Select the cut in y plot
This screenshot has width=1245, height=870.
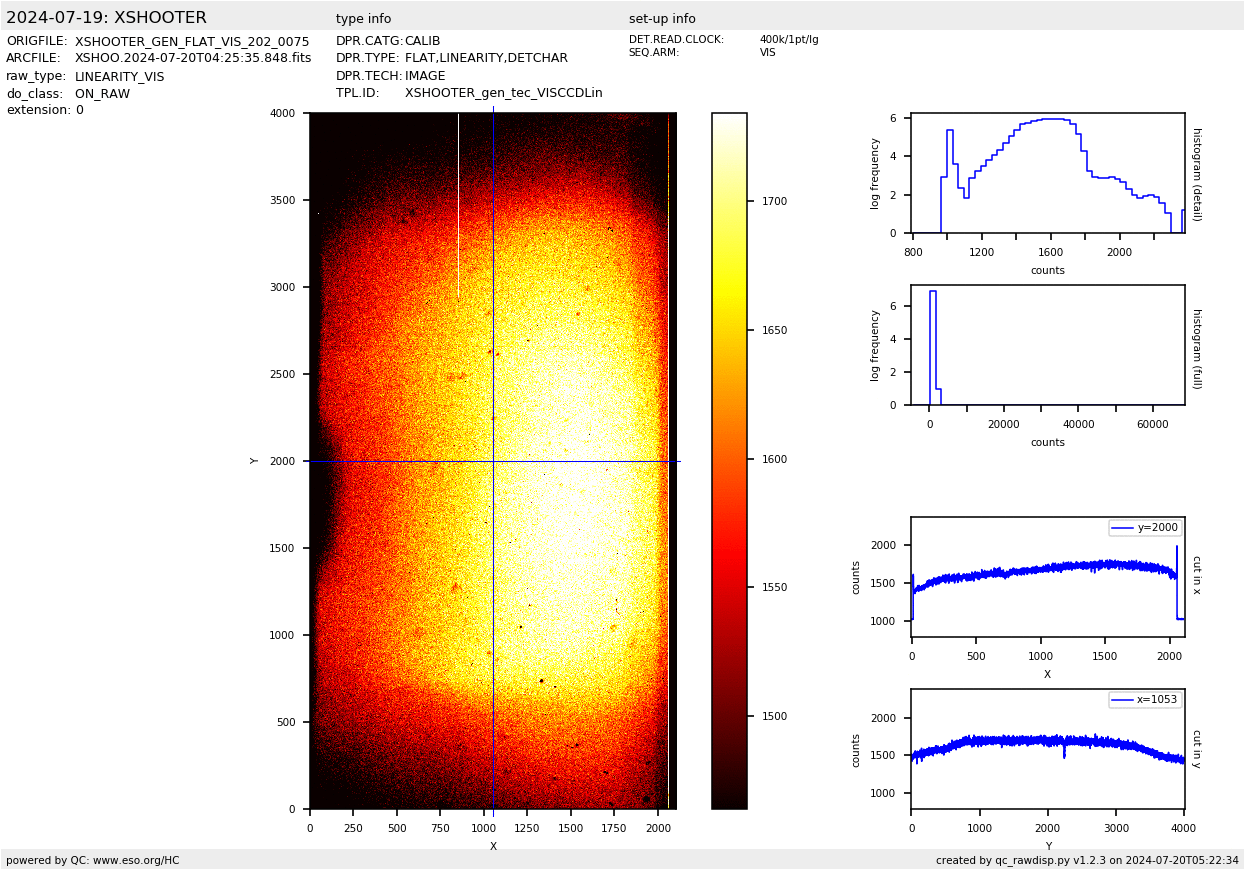1047,749
